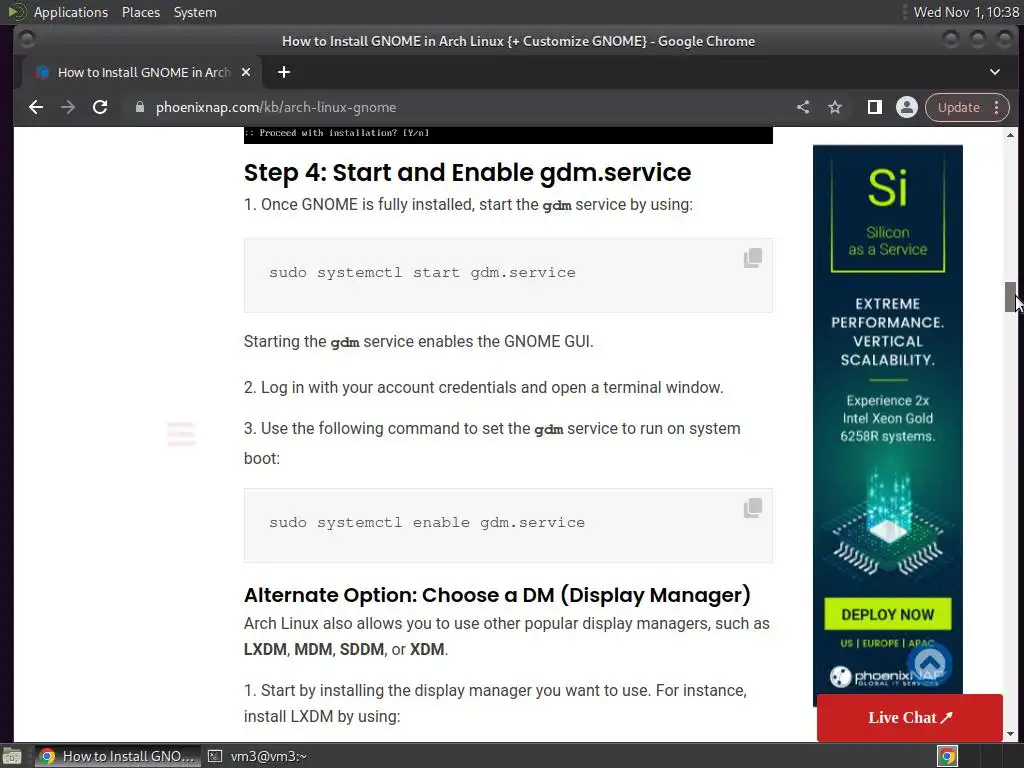This screenshot has width=1024, height=768.
Task: Click the phoenixNAP logo in the ad
Action: pos(887,677)
